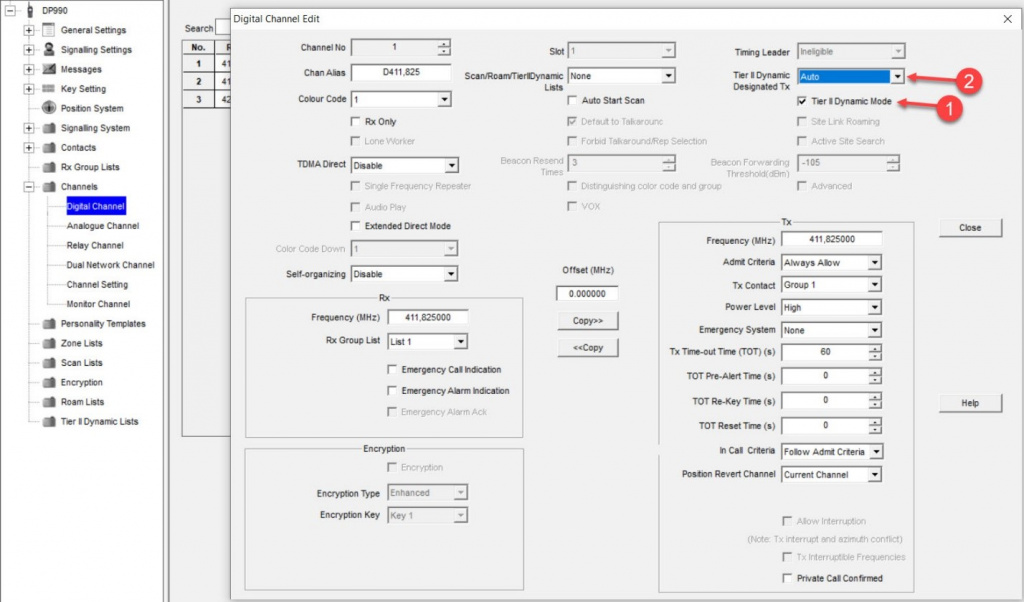
Task: Click the Scan Lists folder icon
Action: (48, 363)
